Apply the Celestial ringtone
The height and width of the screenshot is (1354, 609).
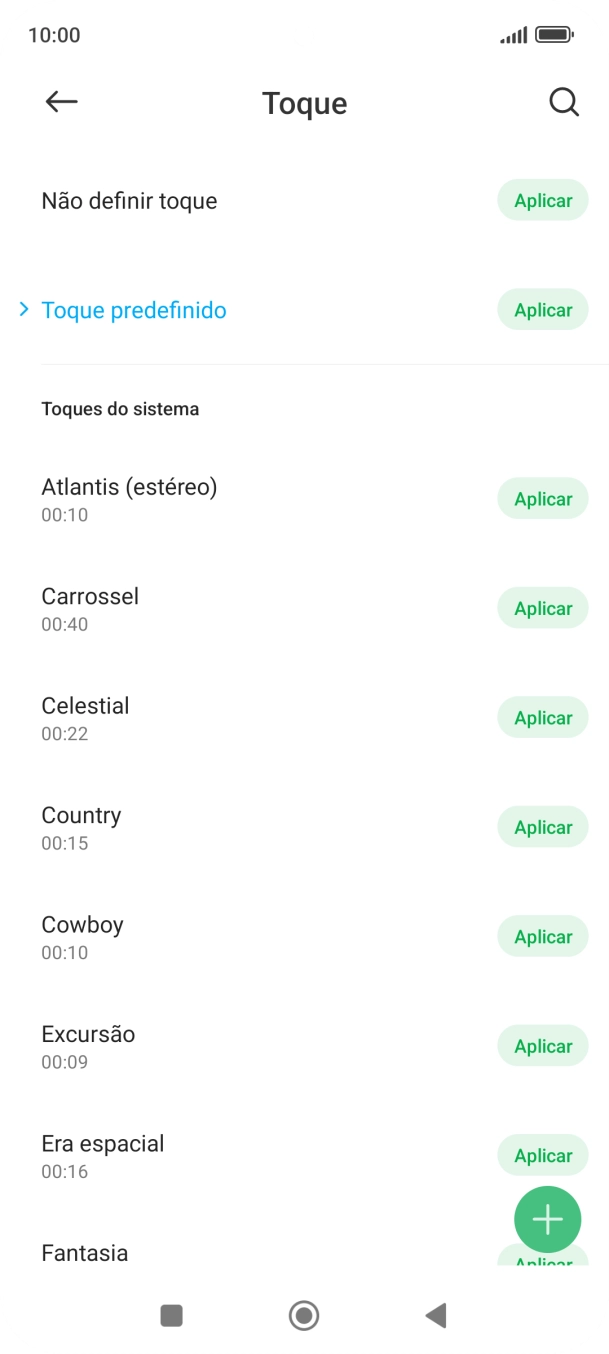click(x=542, y=717)
